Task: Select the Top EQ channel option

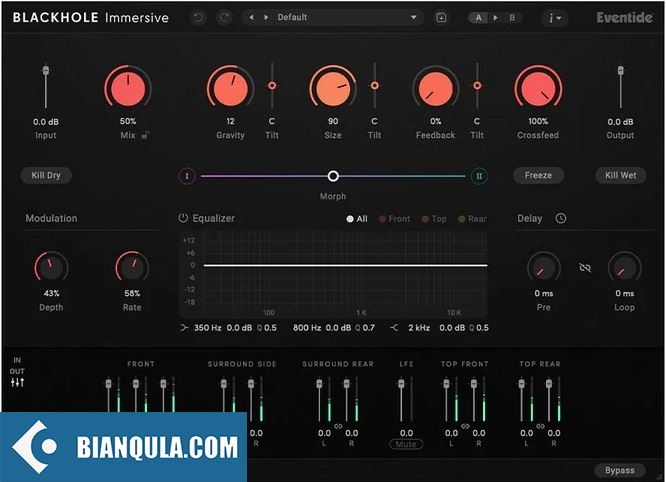Action: coord(434,219)
